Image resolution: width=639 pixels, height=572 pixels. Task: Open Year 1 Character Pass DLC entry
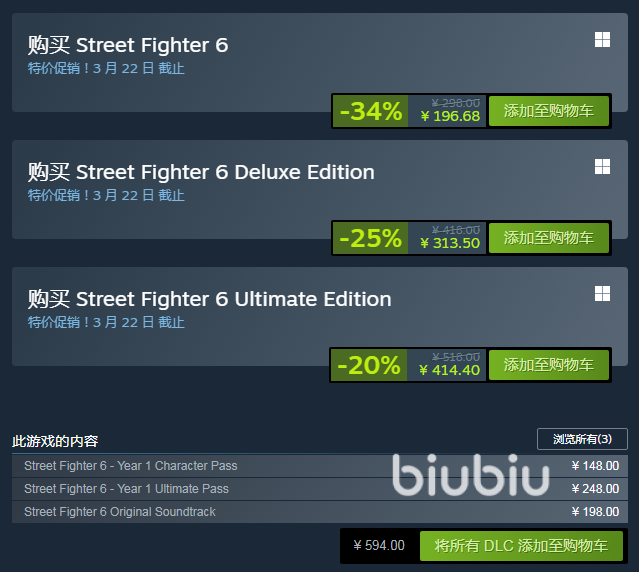coord(131,466)
